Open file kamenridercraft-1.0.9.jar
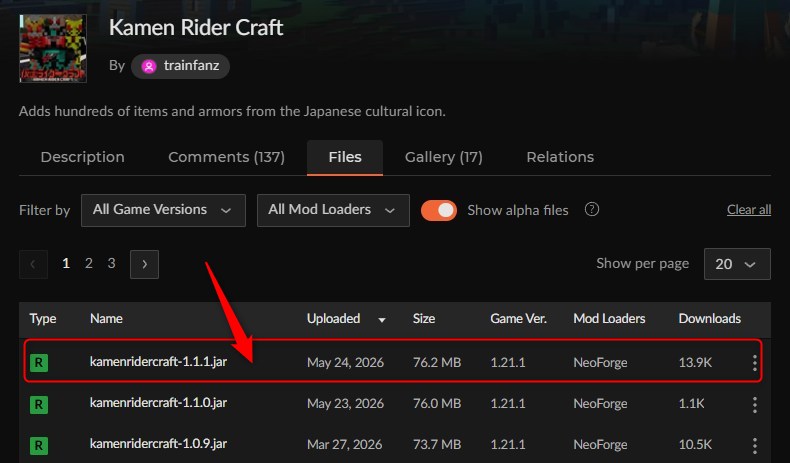This screenshot has width=790, height=463. point(158,444)
